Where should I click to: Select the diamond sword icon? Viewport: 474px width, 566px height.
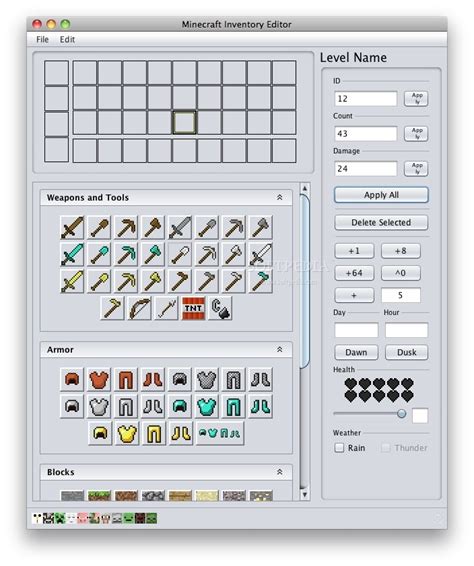[x=72, y=254]
